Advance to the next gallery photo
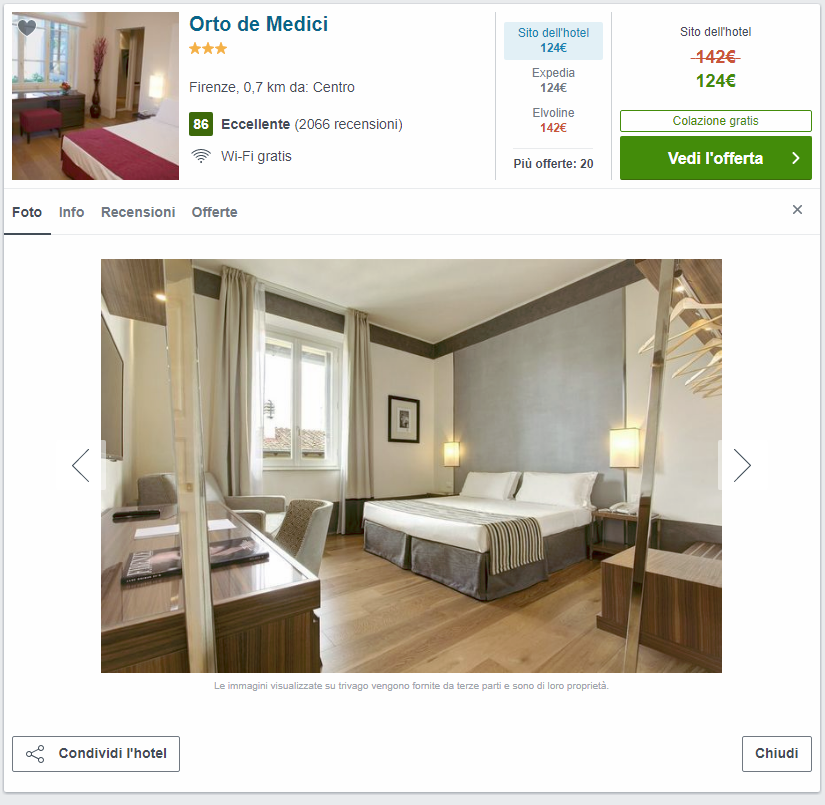 coord(742,466)
